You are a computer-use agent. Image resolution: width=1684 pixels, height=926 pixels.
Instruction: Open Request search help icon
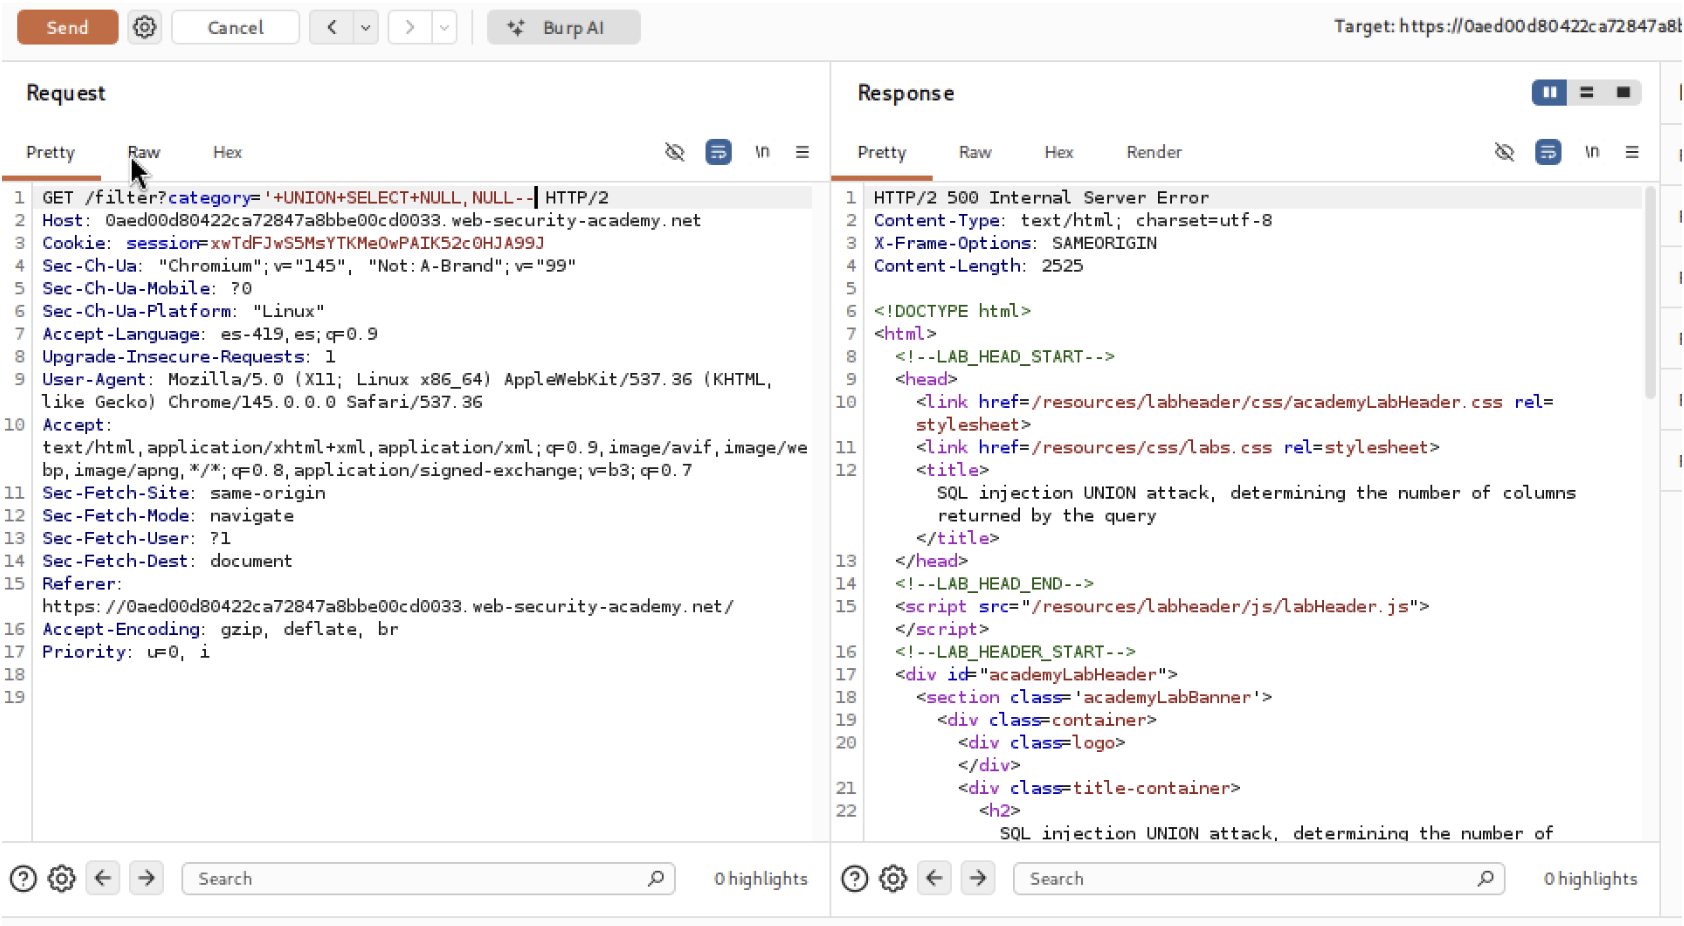coord(23,879)
